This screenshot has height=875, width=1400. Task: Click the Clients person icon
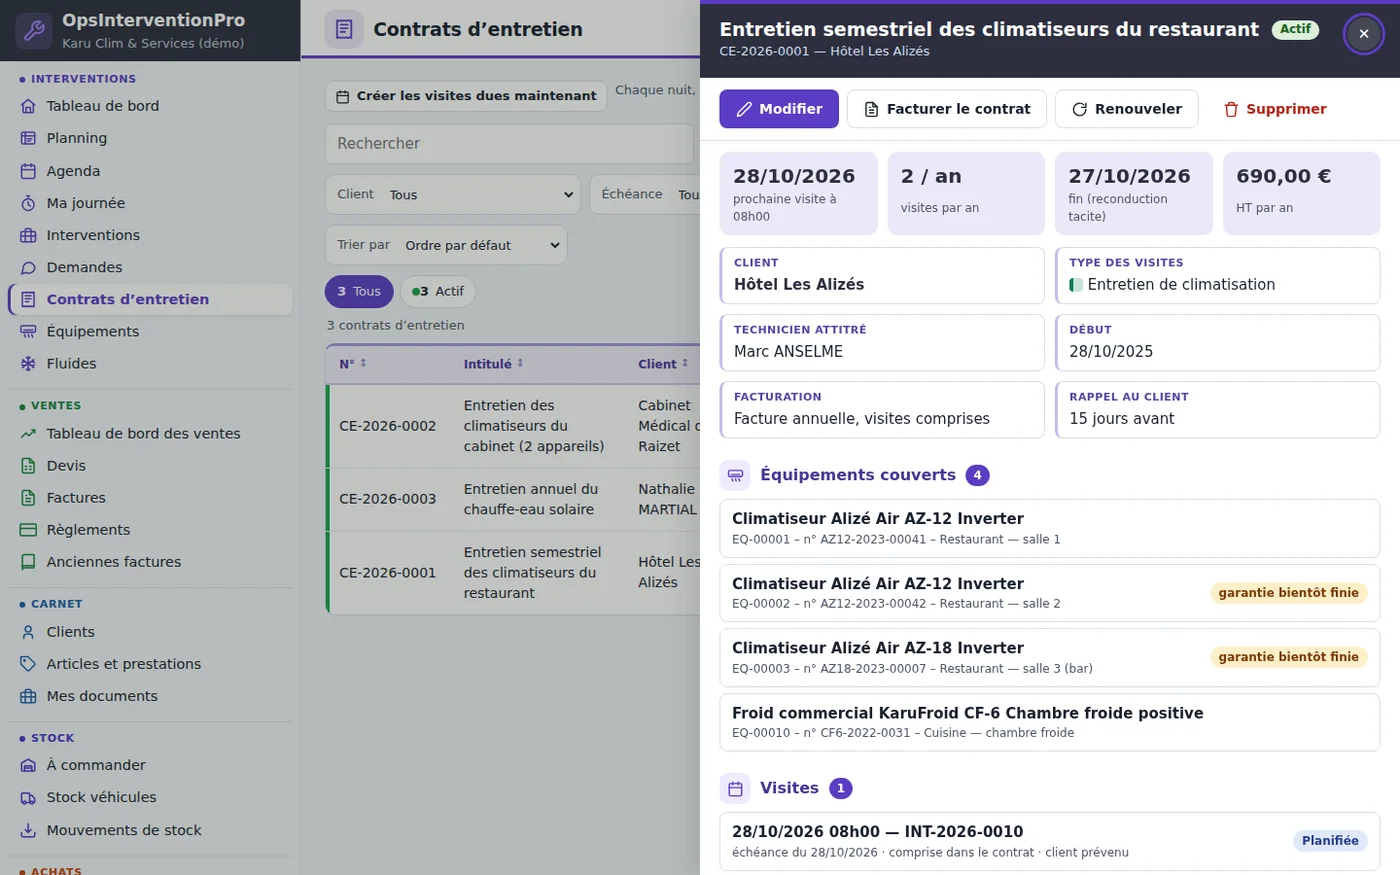(28, 632)
